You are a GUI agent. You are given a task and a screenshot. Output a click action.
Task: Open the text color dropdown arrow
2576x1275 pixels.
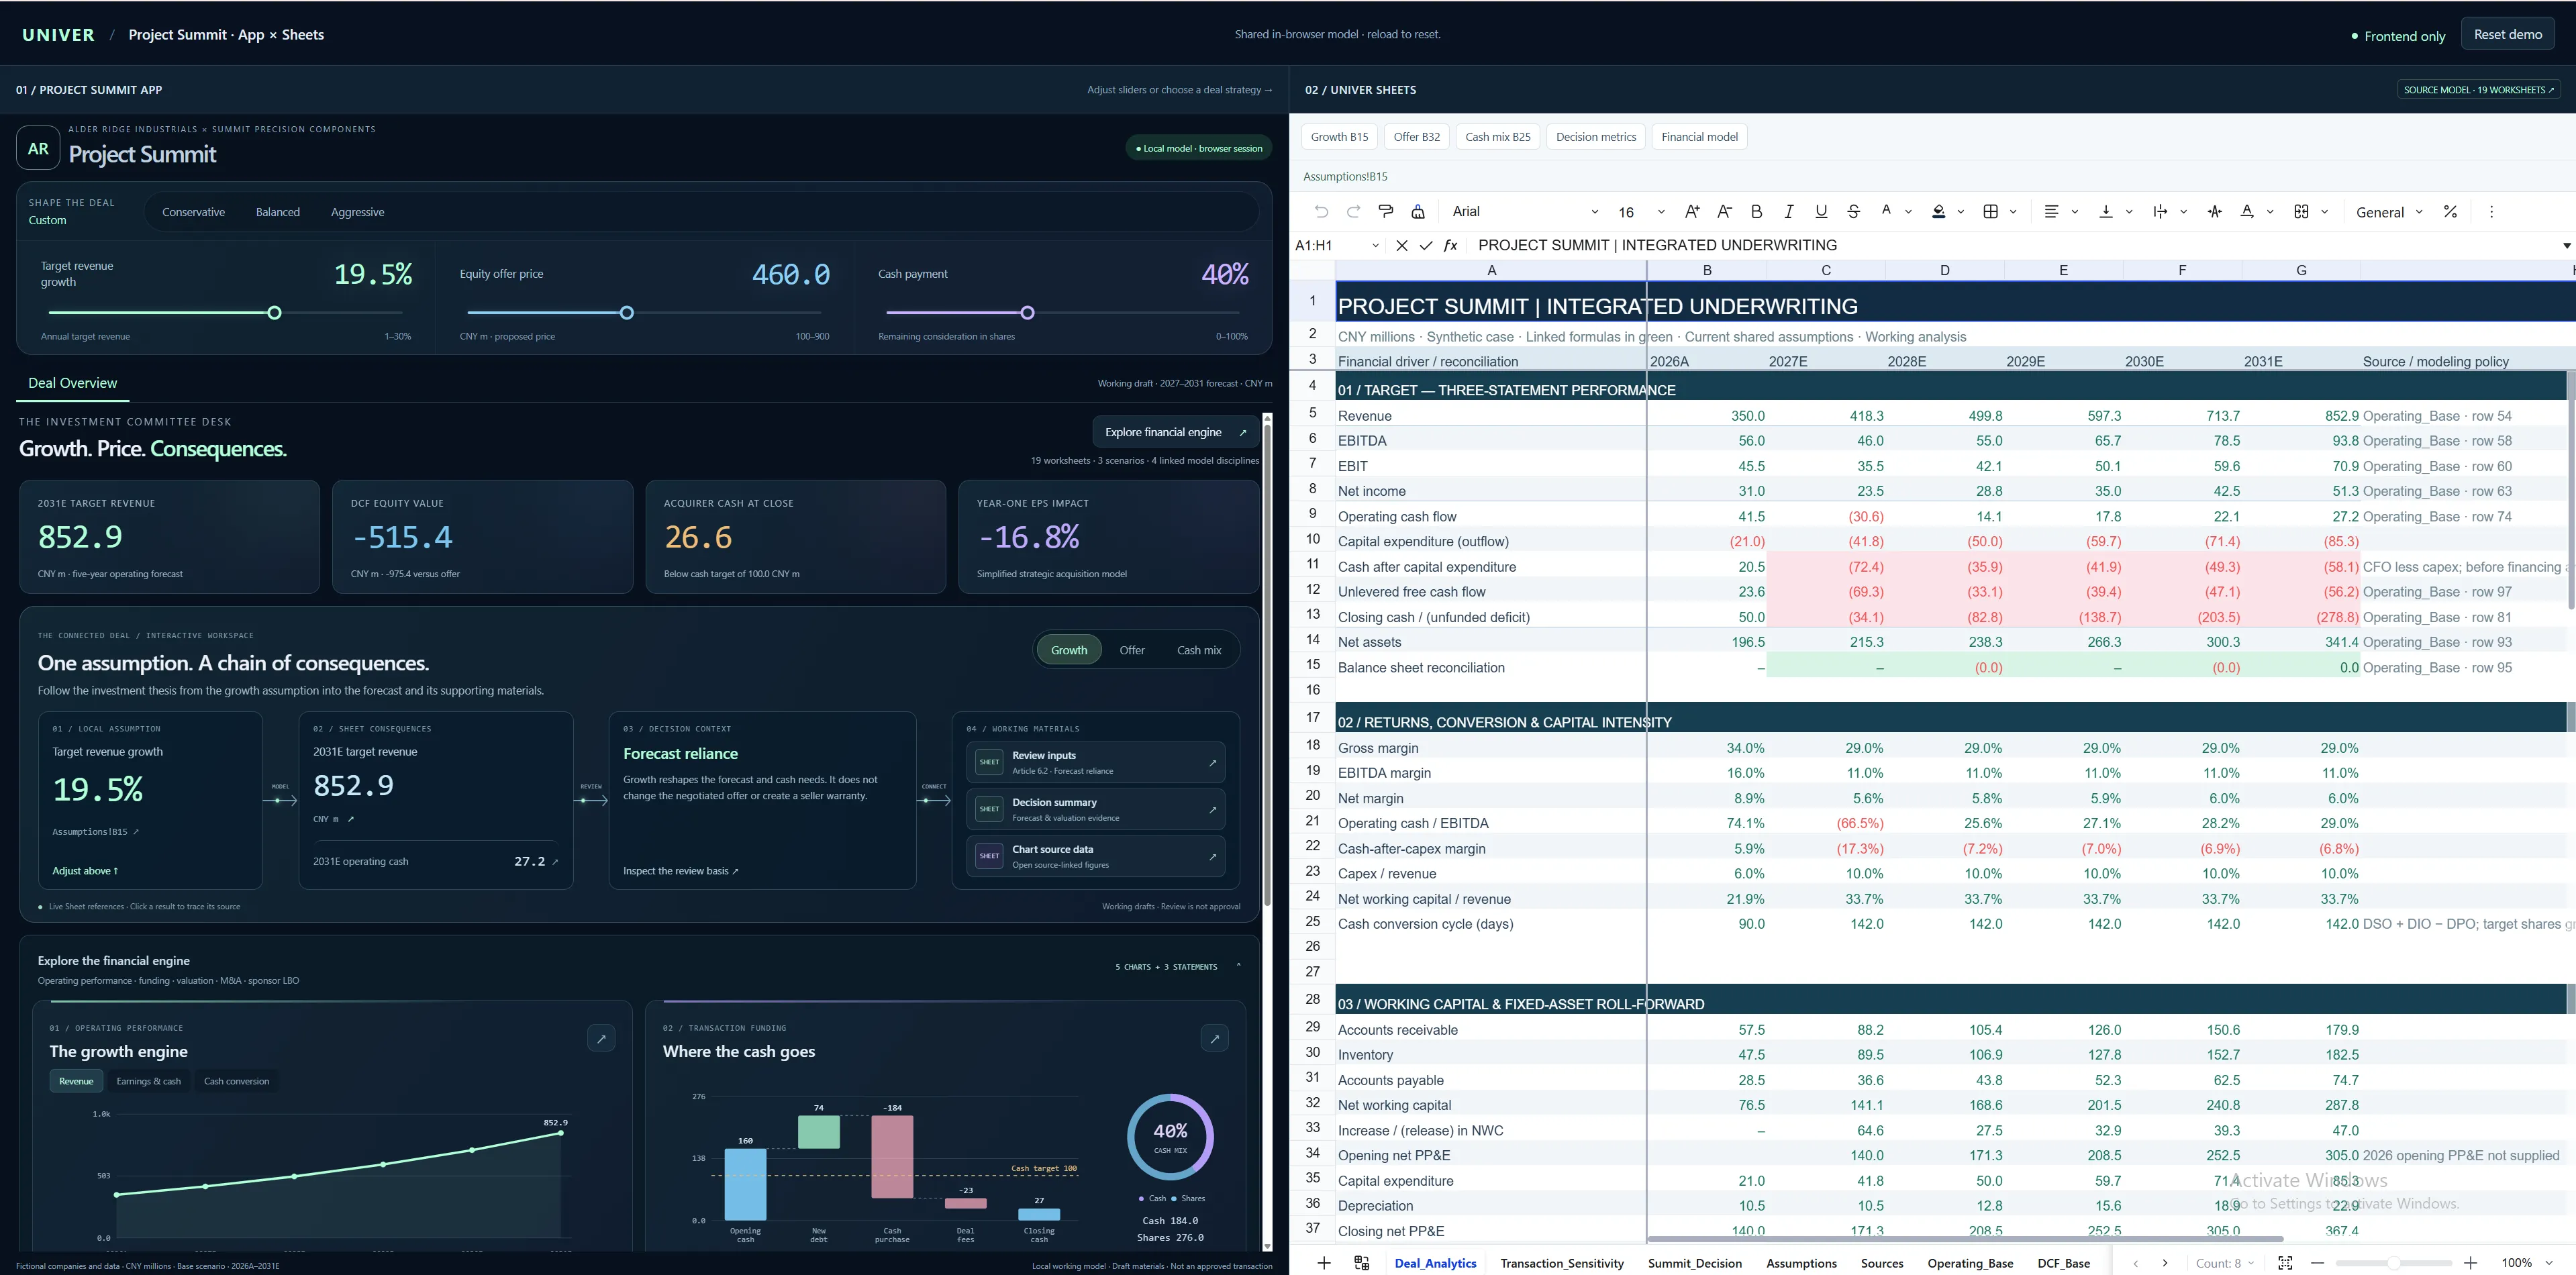click(1909, 211)
